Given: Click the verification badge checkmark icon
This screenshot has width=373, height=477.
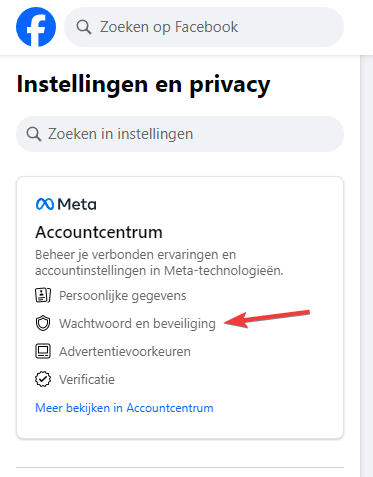Looking at the screenshot, I should pos(43,379).
